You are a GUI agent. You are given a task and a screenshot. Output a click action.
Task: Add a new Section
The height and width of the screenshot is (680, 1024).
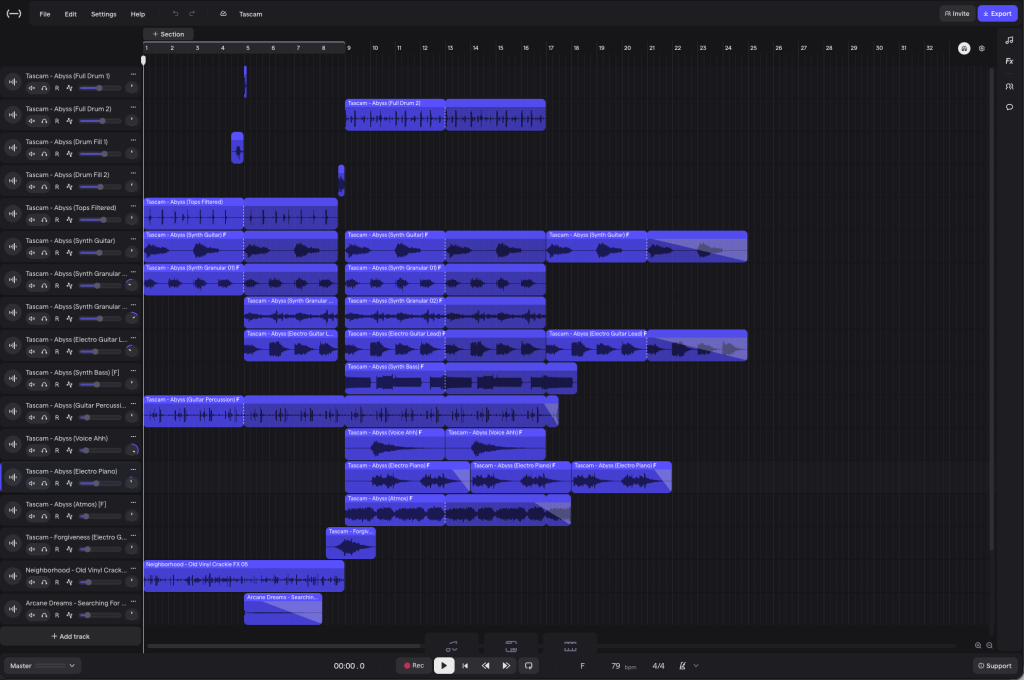click(x=168, y=34)
